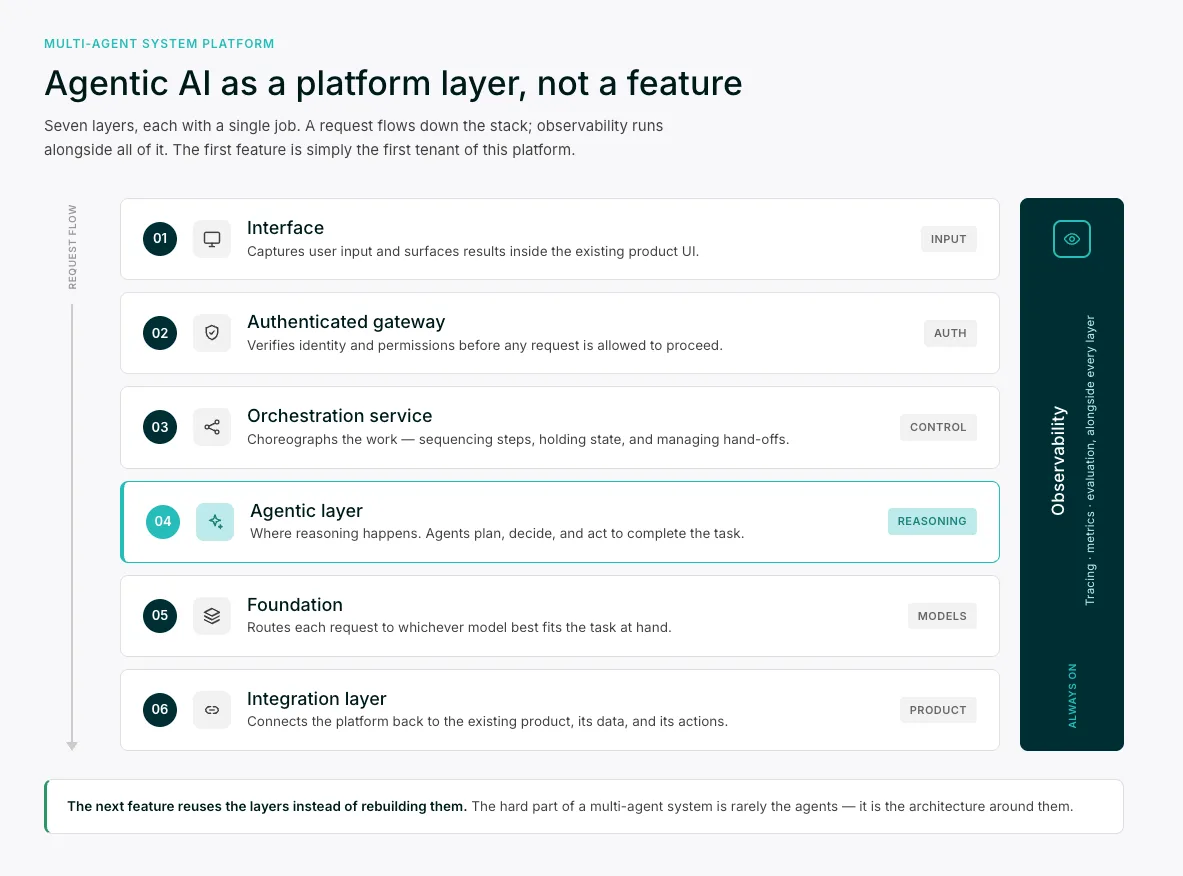The height and width of the screenshot is (876, 1183).
Task: Click the link icon for Integration layer
Action: (x=212, y=709)
